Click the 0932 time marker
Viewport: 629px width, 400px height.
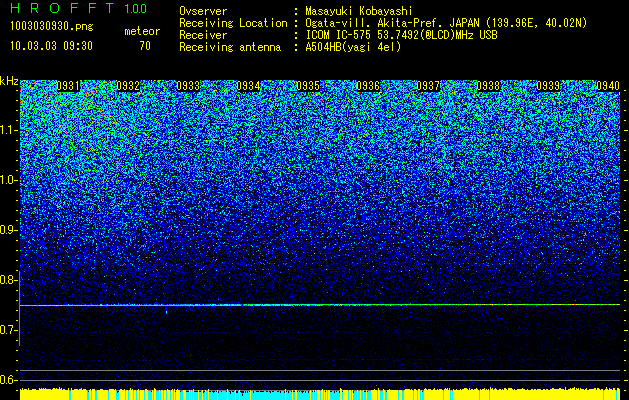pyautogui.click(x=128, y=86)
